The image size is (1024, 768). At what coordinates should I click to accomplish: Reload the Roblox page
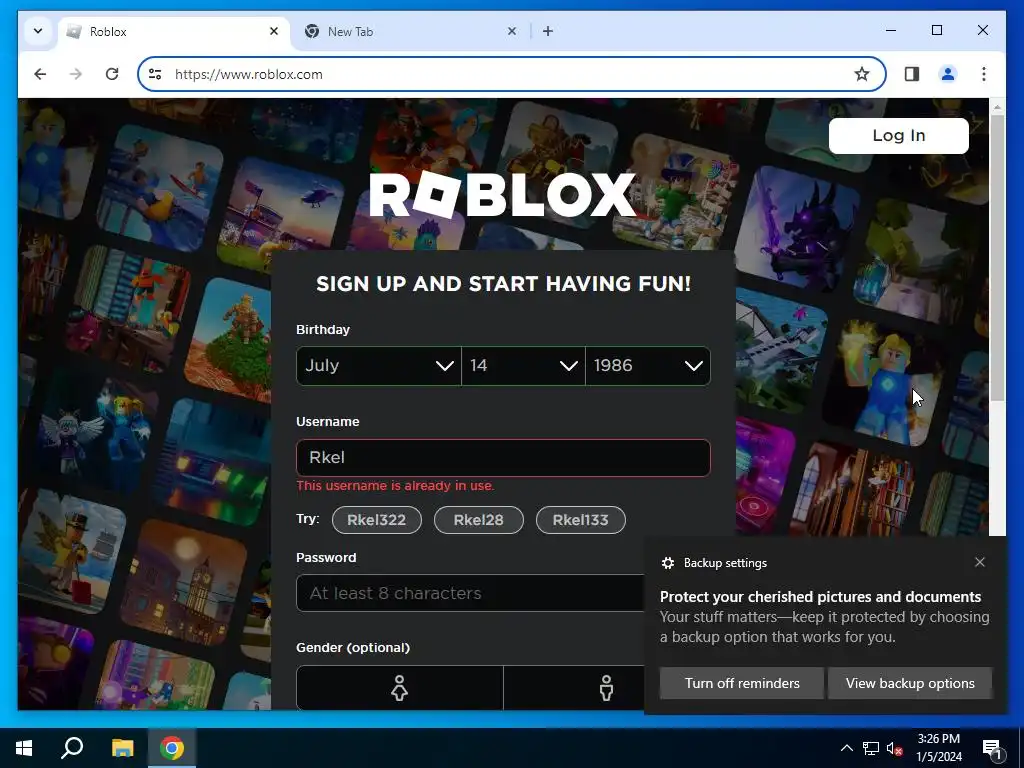(112, 74)
